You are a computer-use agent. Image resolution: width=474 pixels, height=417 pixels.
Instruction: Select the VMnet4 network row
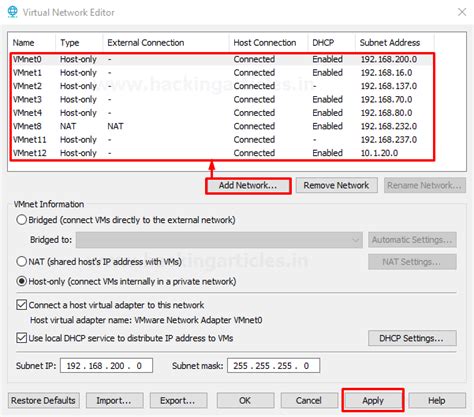[222, 113]
